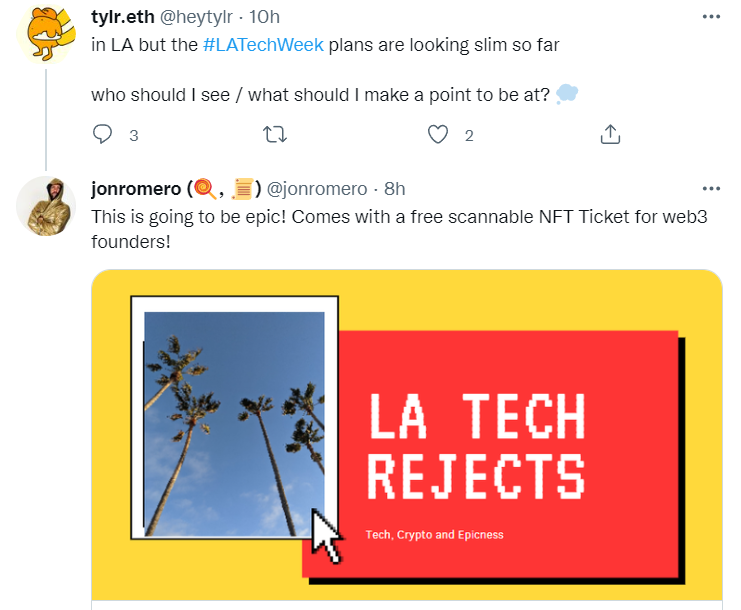Open the 8h reply timestamp
Screen dimensions: 741x610
click(x=394, y=188)
